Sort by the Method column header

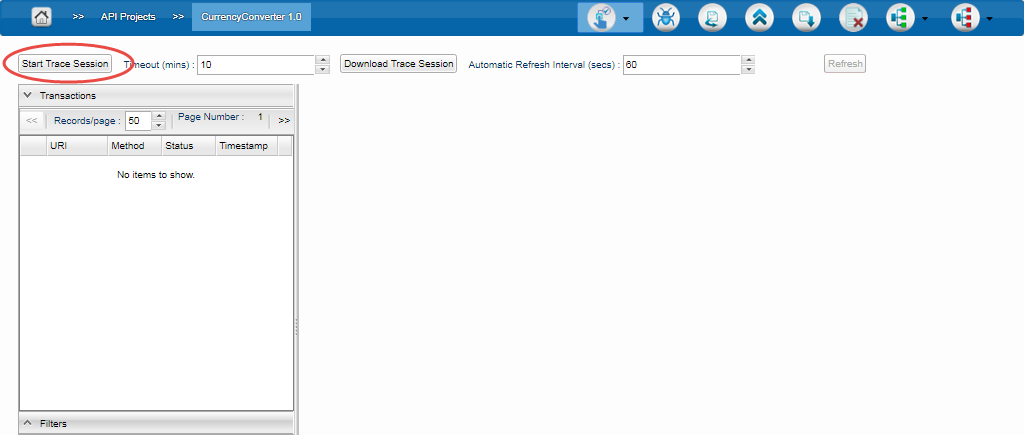click(x=135, y=146)
